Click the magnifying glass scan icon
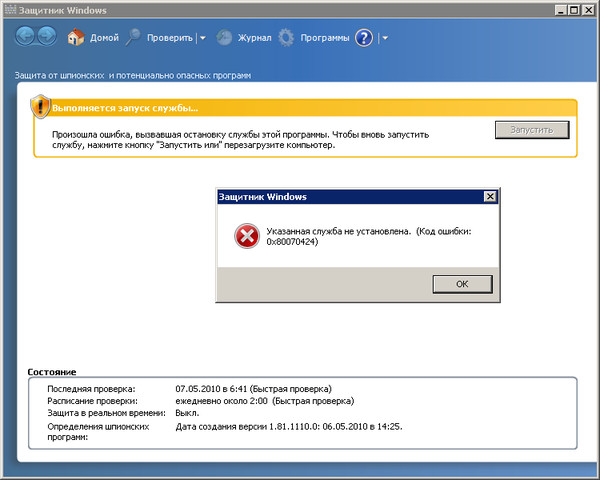This screenshot has height=480, width=600. 132,38
